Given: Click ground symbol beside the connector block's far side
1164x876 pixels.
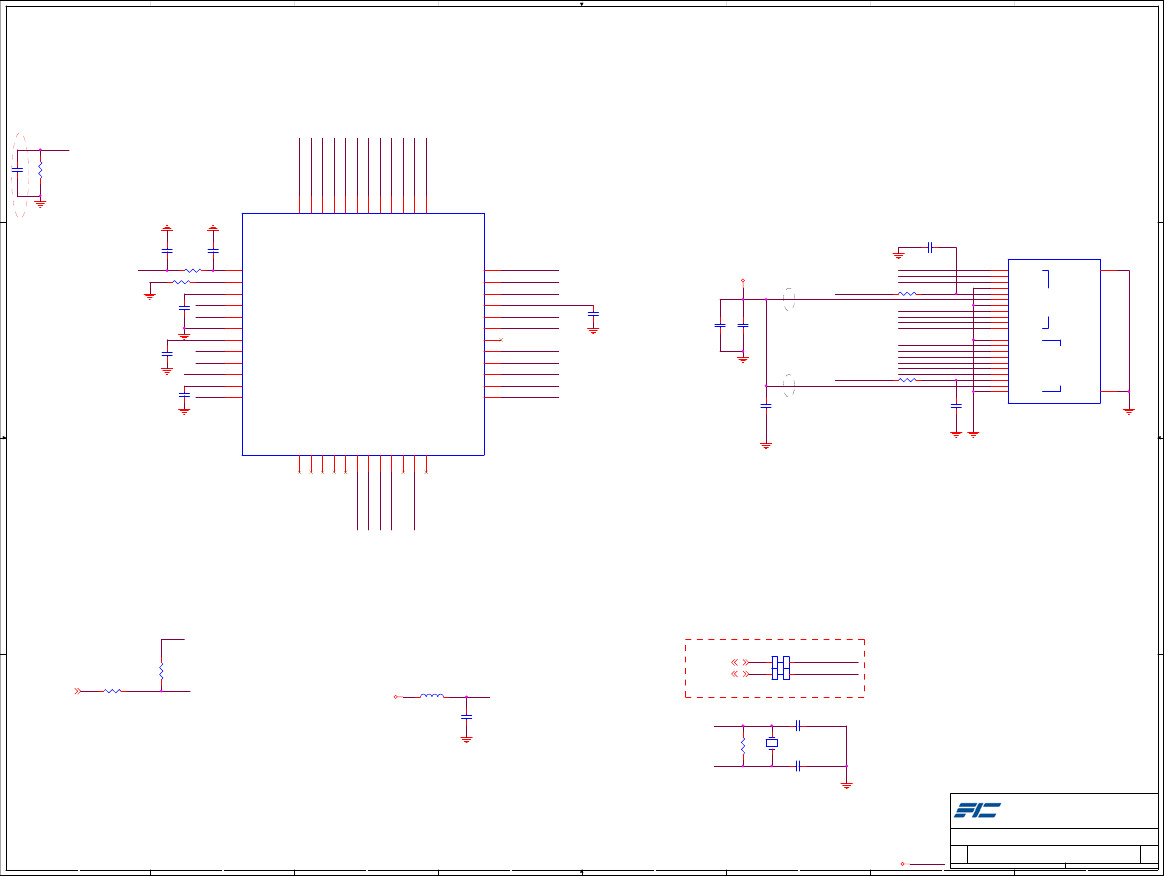Looking at the screenshot, I should point(1129,411).
